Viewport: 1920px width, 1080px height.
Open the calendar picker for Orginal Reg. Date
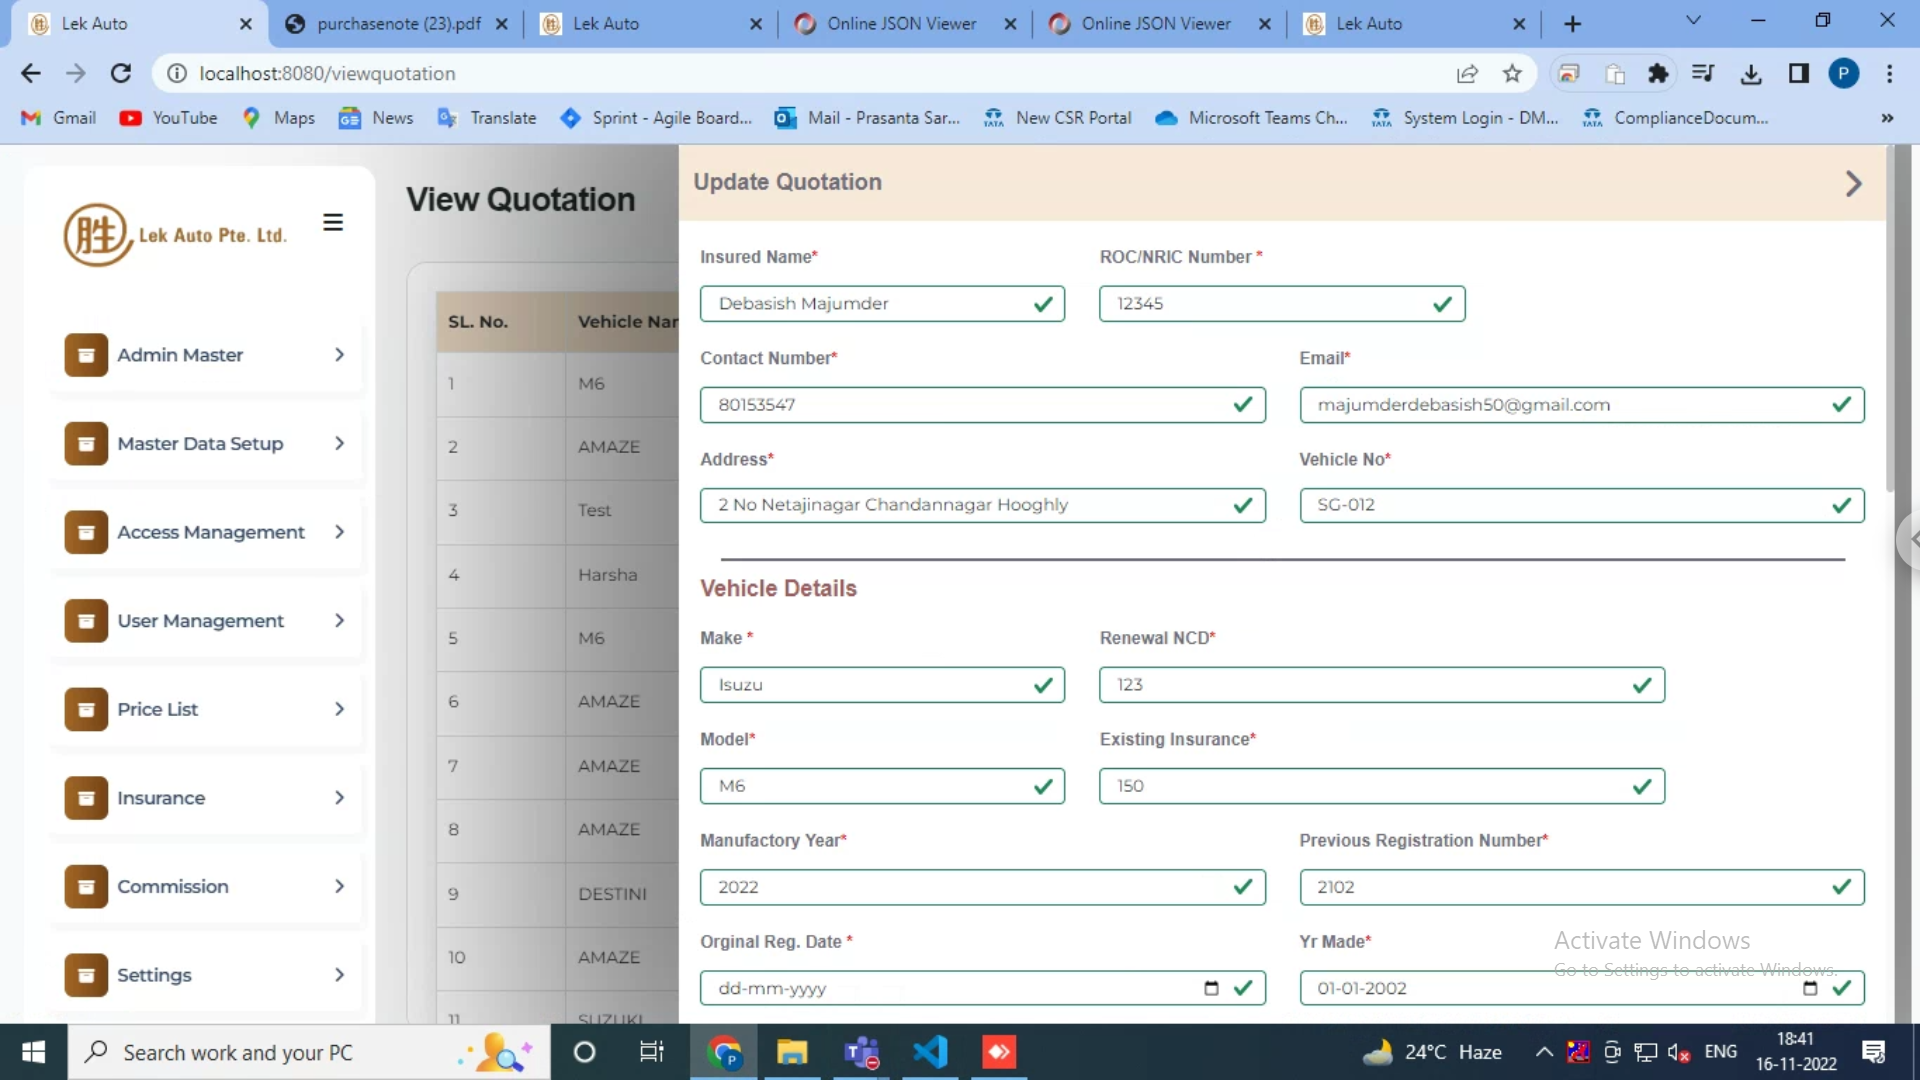1211,988
